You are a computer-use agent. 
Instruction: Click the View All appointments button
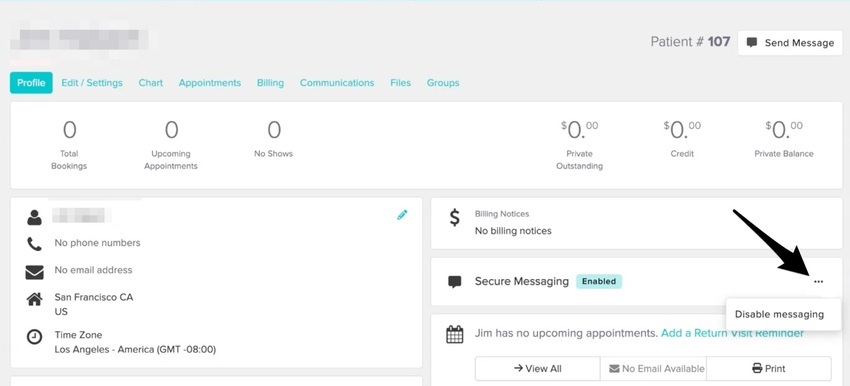coord(538,369)
